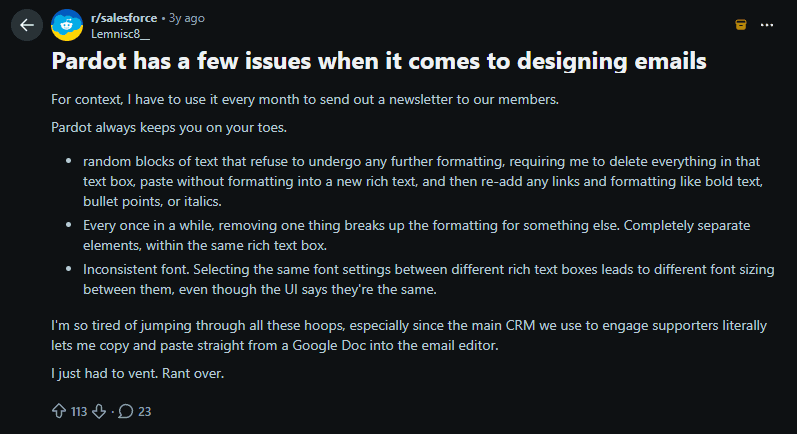Click the 23 comments count
Image resolution: width=797 pixels, height=434 pixels.
145,412
